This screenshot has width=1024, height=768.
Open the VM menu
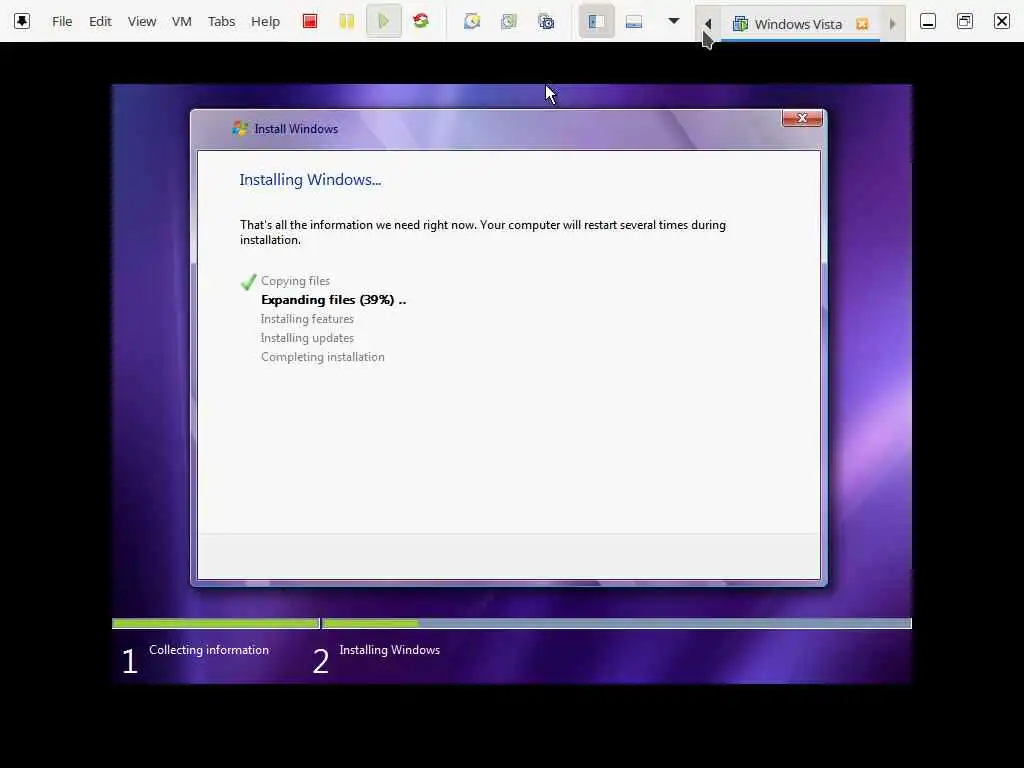pyautogui.click(x=182, y=22)
